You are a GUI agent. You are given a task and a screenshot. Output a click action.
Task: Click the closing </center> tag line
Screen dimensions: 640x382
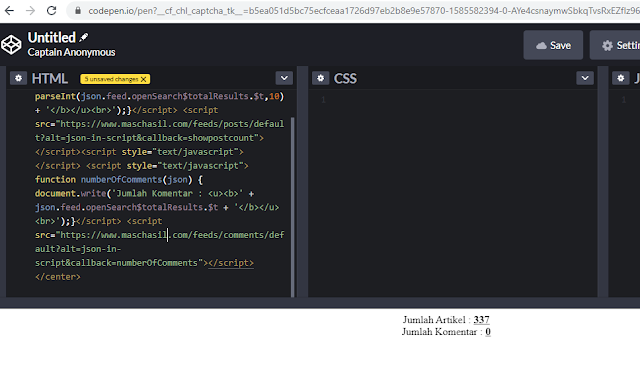58,277
